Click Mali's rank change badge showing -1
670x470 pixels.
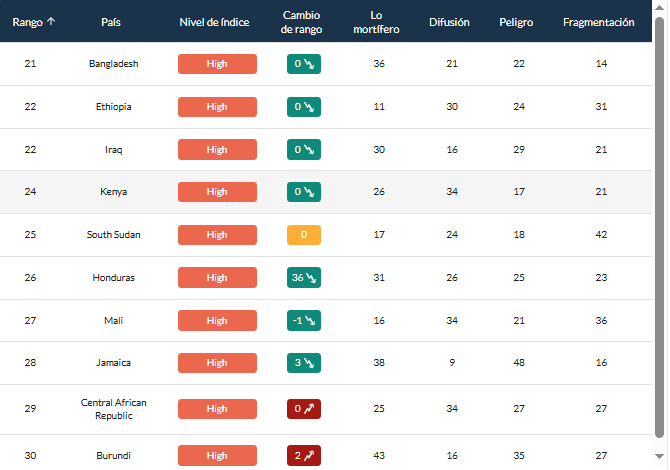click(303, 321)
